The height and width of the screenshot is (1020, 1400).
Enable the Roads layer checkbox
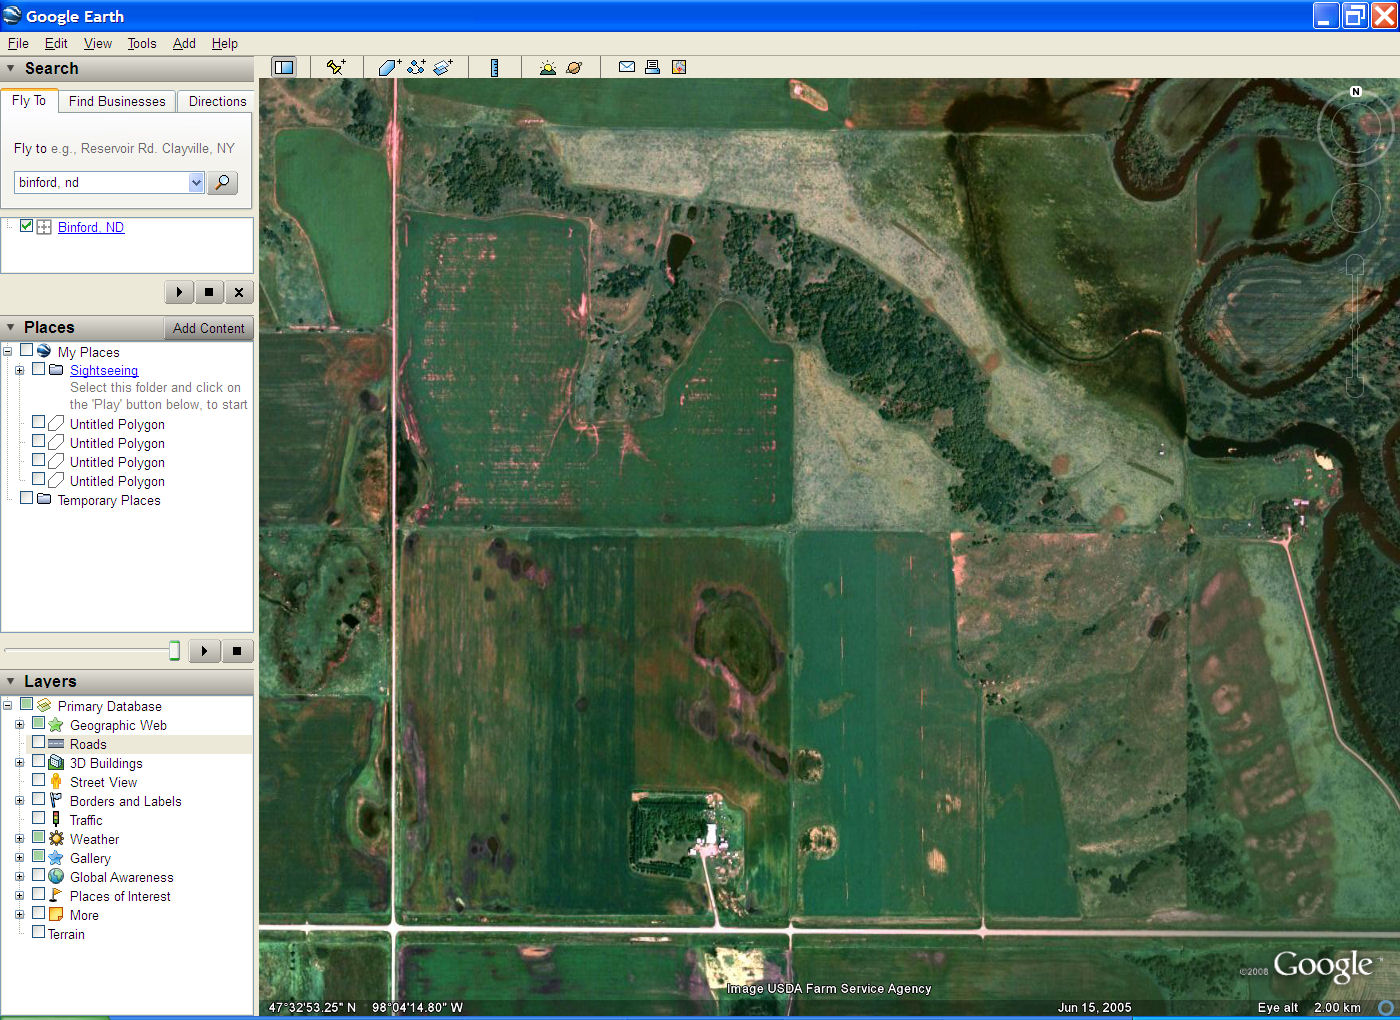pos(38,743)
